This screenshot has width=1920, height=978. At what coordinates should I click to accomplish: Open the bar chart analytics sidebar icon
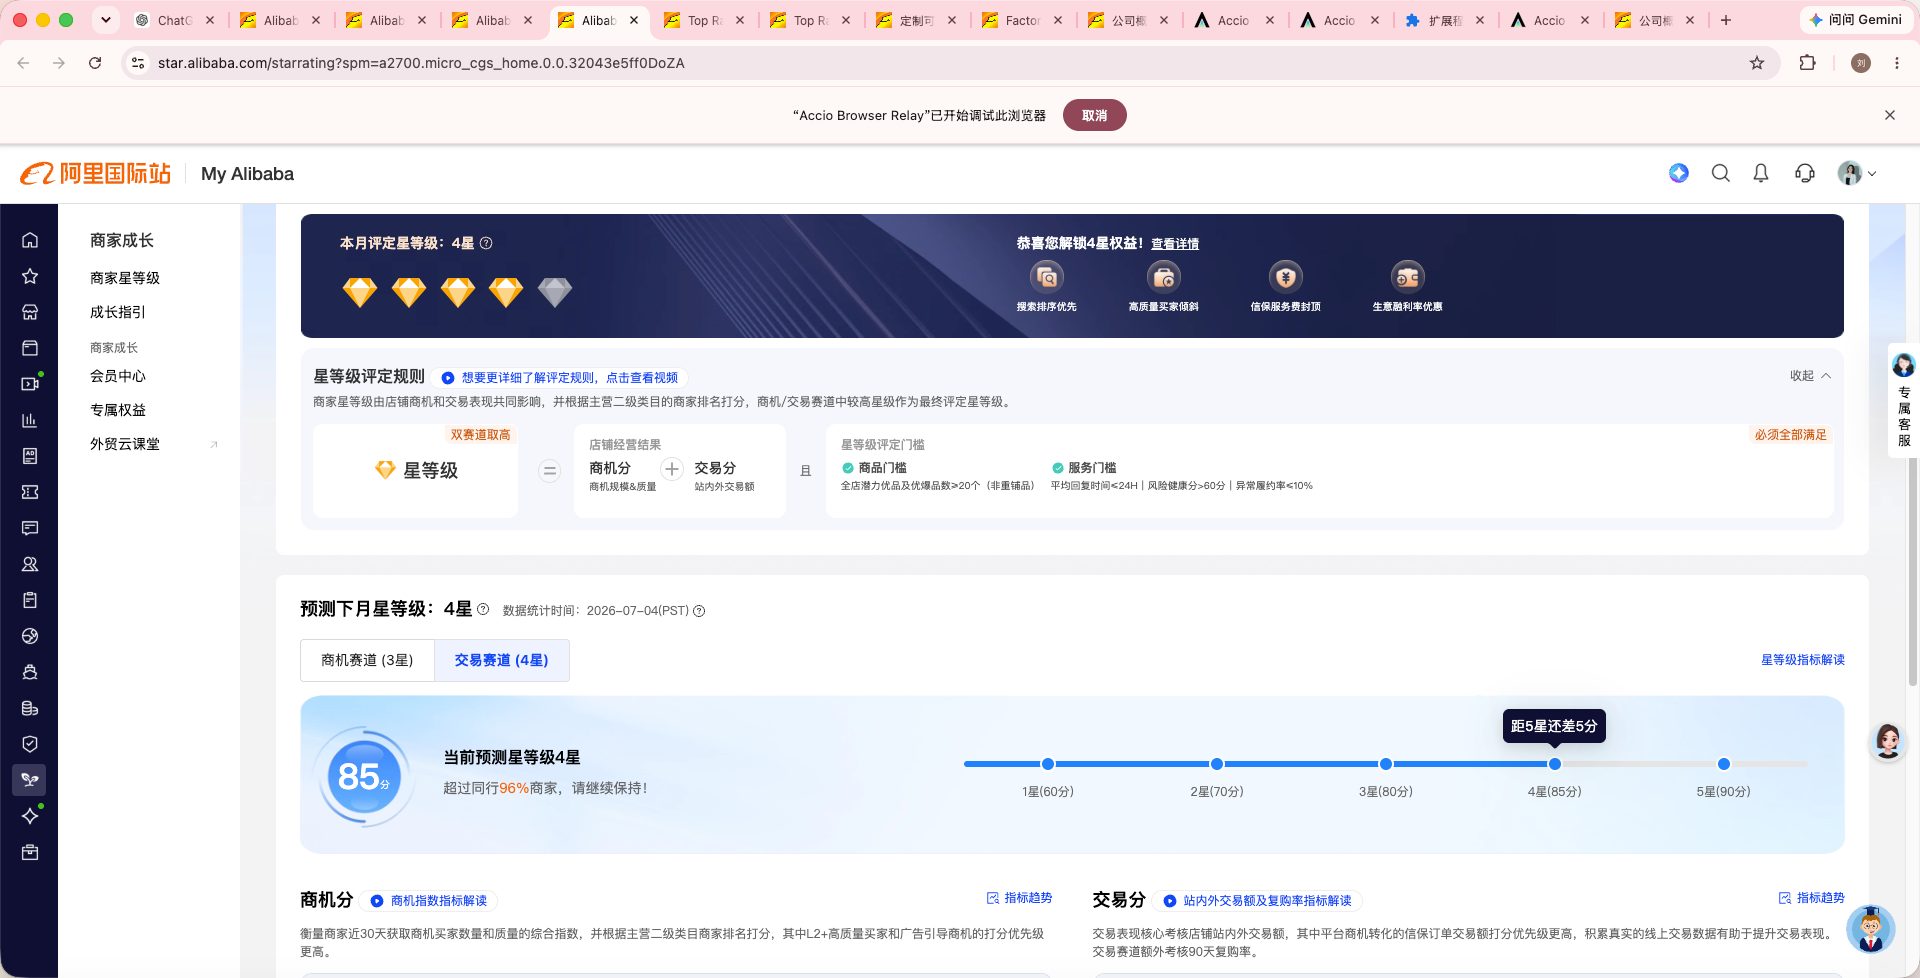tap(30, 420)
